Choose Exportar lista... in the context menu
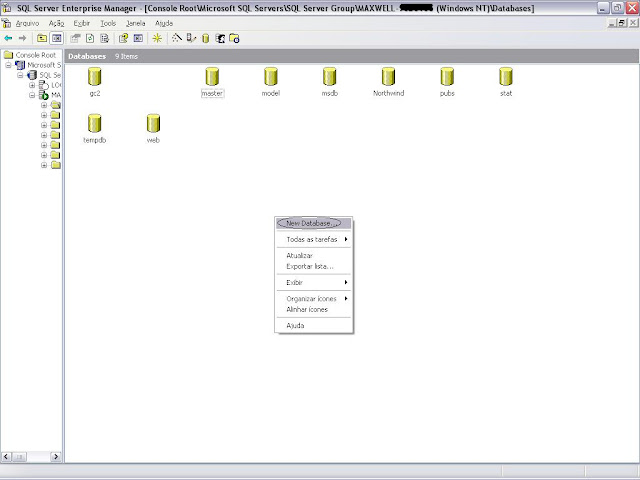640x480 pixels. (x=313, y=267)
